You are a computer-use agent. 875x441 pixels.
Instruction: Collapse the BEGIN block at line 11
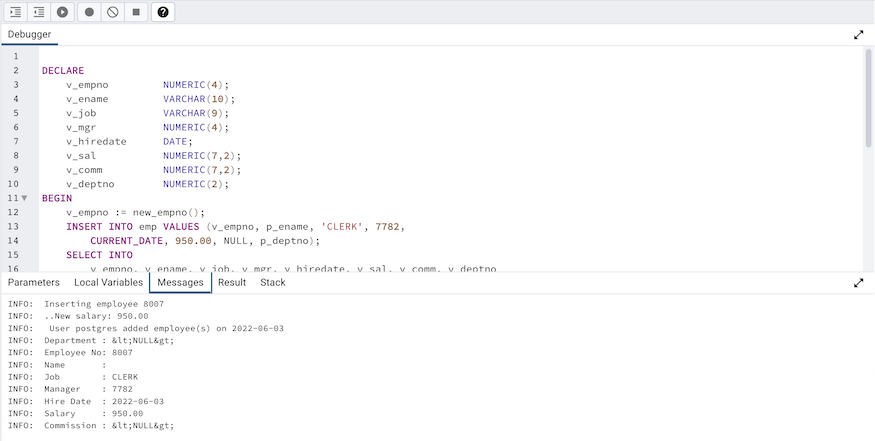coord(25,198)
